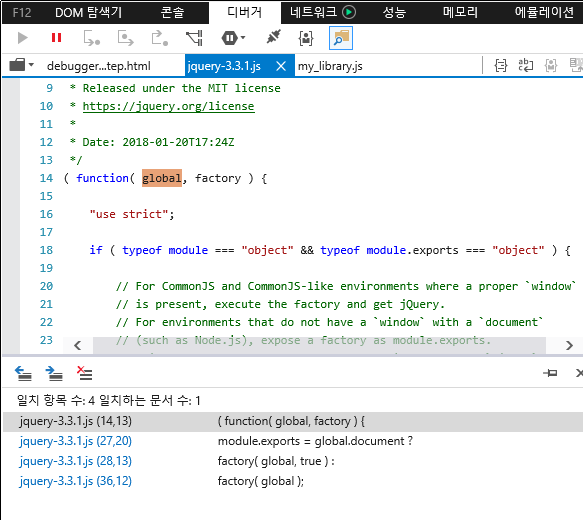
Task: Switch to my_library.js file tab
Action: click(330, 66)
